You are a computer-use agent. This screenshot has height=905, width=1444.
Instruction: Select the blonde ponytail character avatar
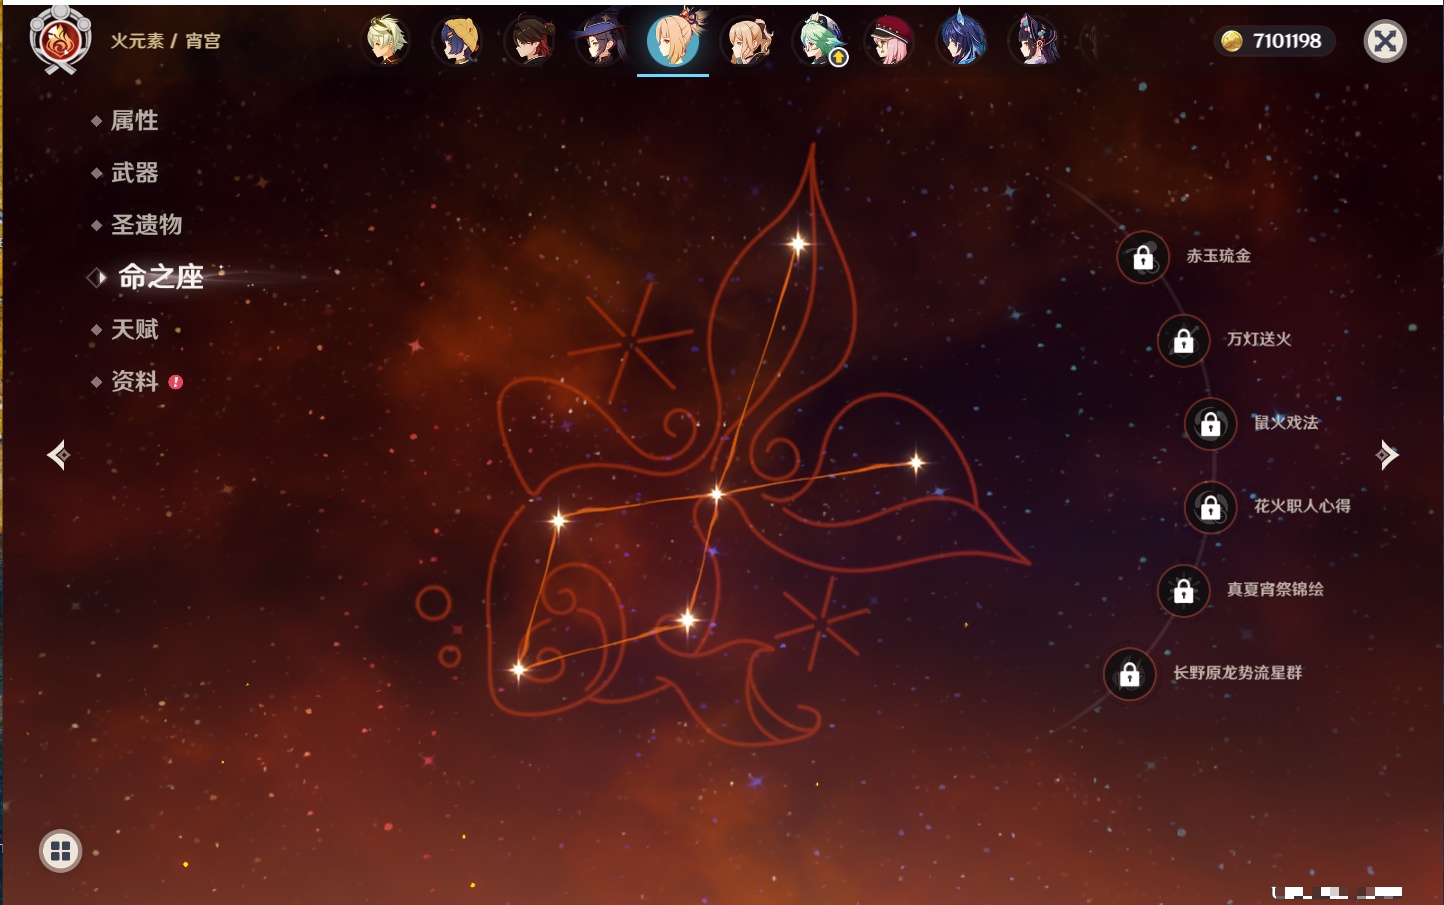tap(747, 41)
